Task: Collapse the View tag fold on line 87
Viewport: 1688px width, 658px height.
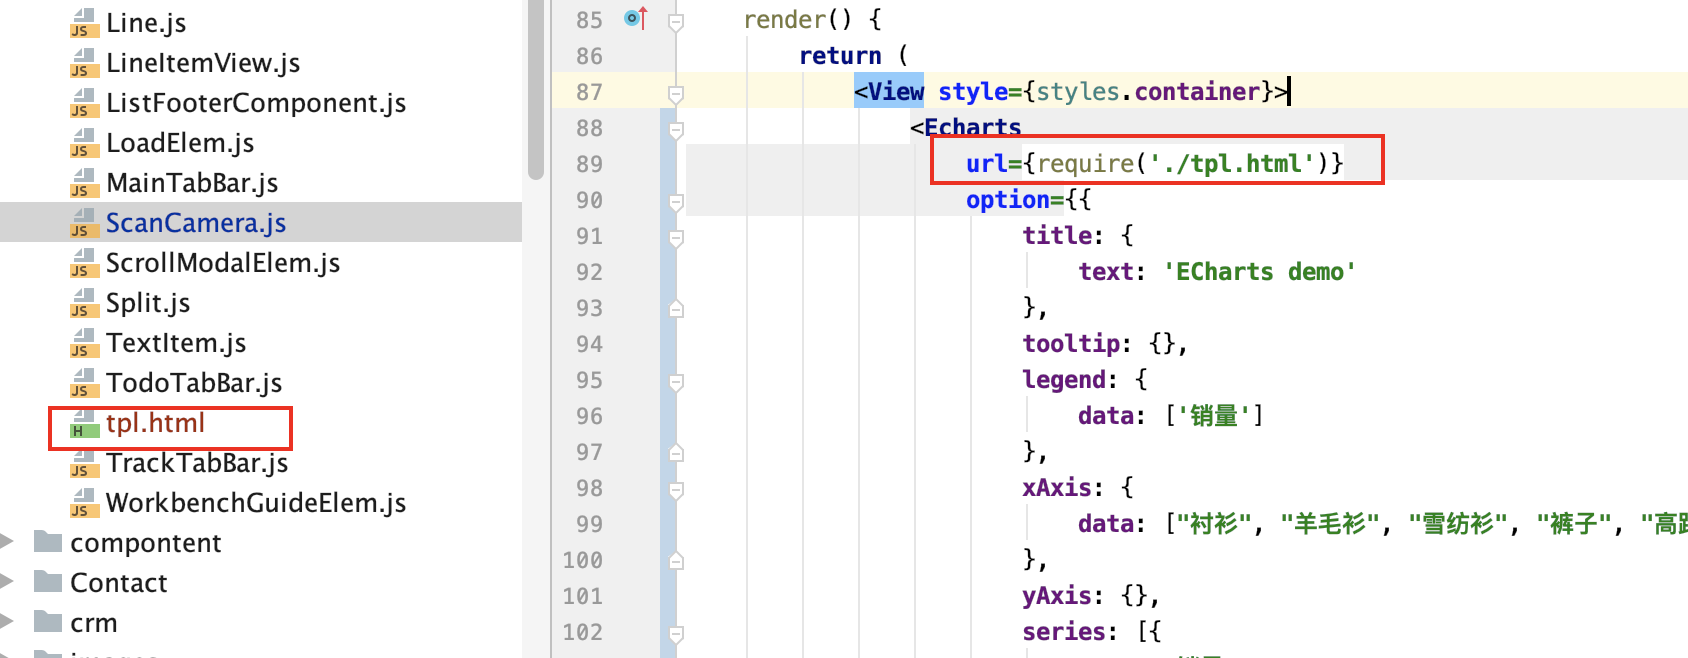Action: tap(676, 94)
